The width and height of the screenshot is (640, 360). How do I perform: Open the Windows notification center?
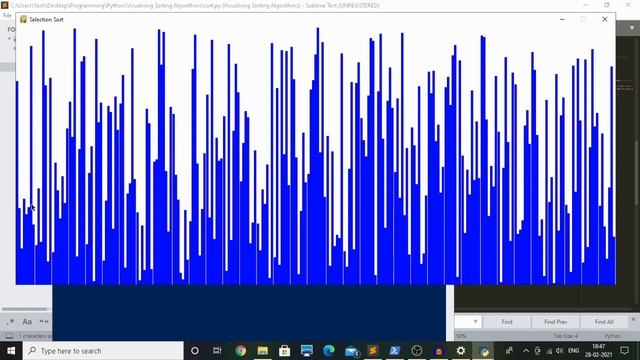624,351
